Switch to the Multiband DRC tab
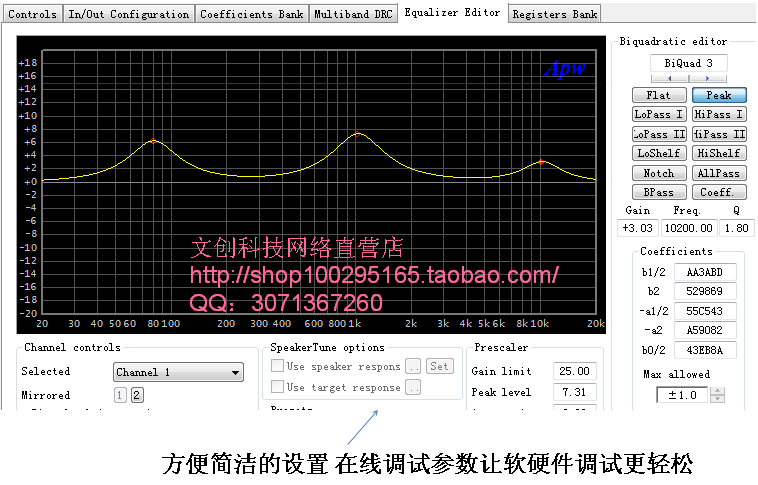The height and width of the screenshot is (485, 758). coord(355,14)
